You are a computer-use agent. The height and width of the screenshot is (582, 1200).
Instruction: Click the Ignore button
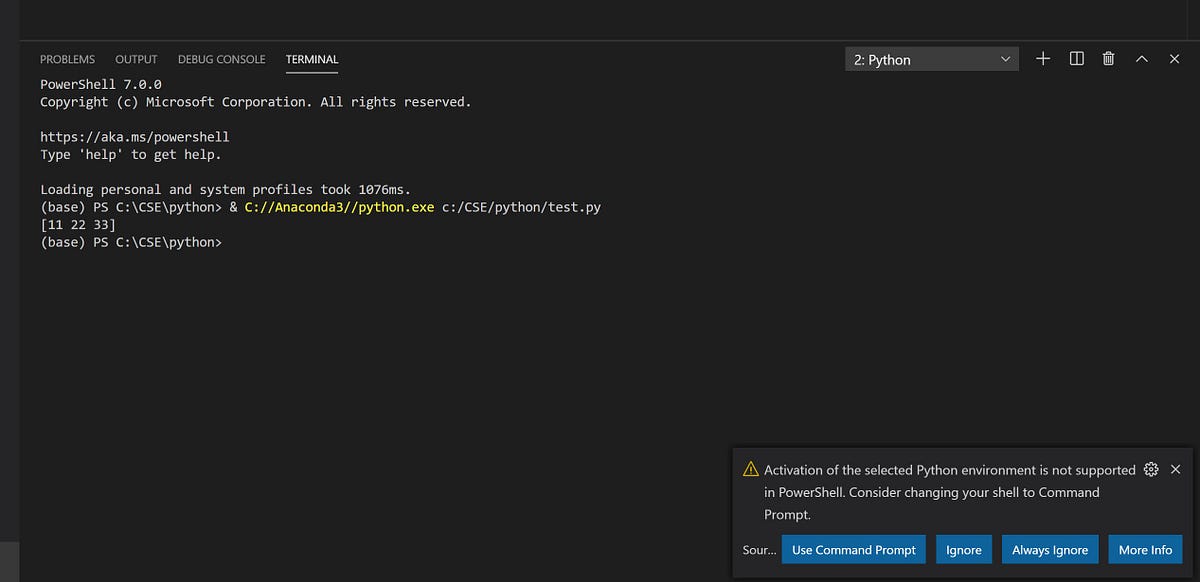tap(963, 549)
